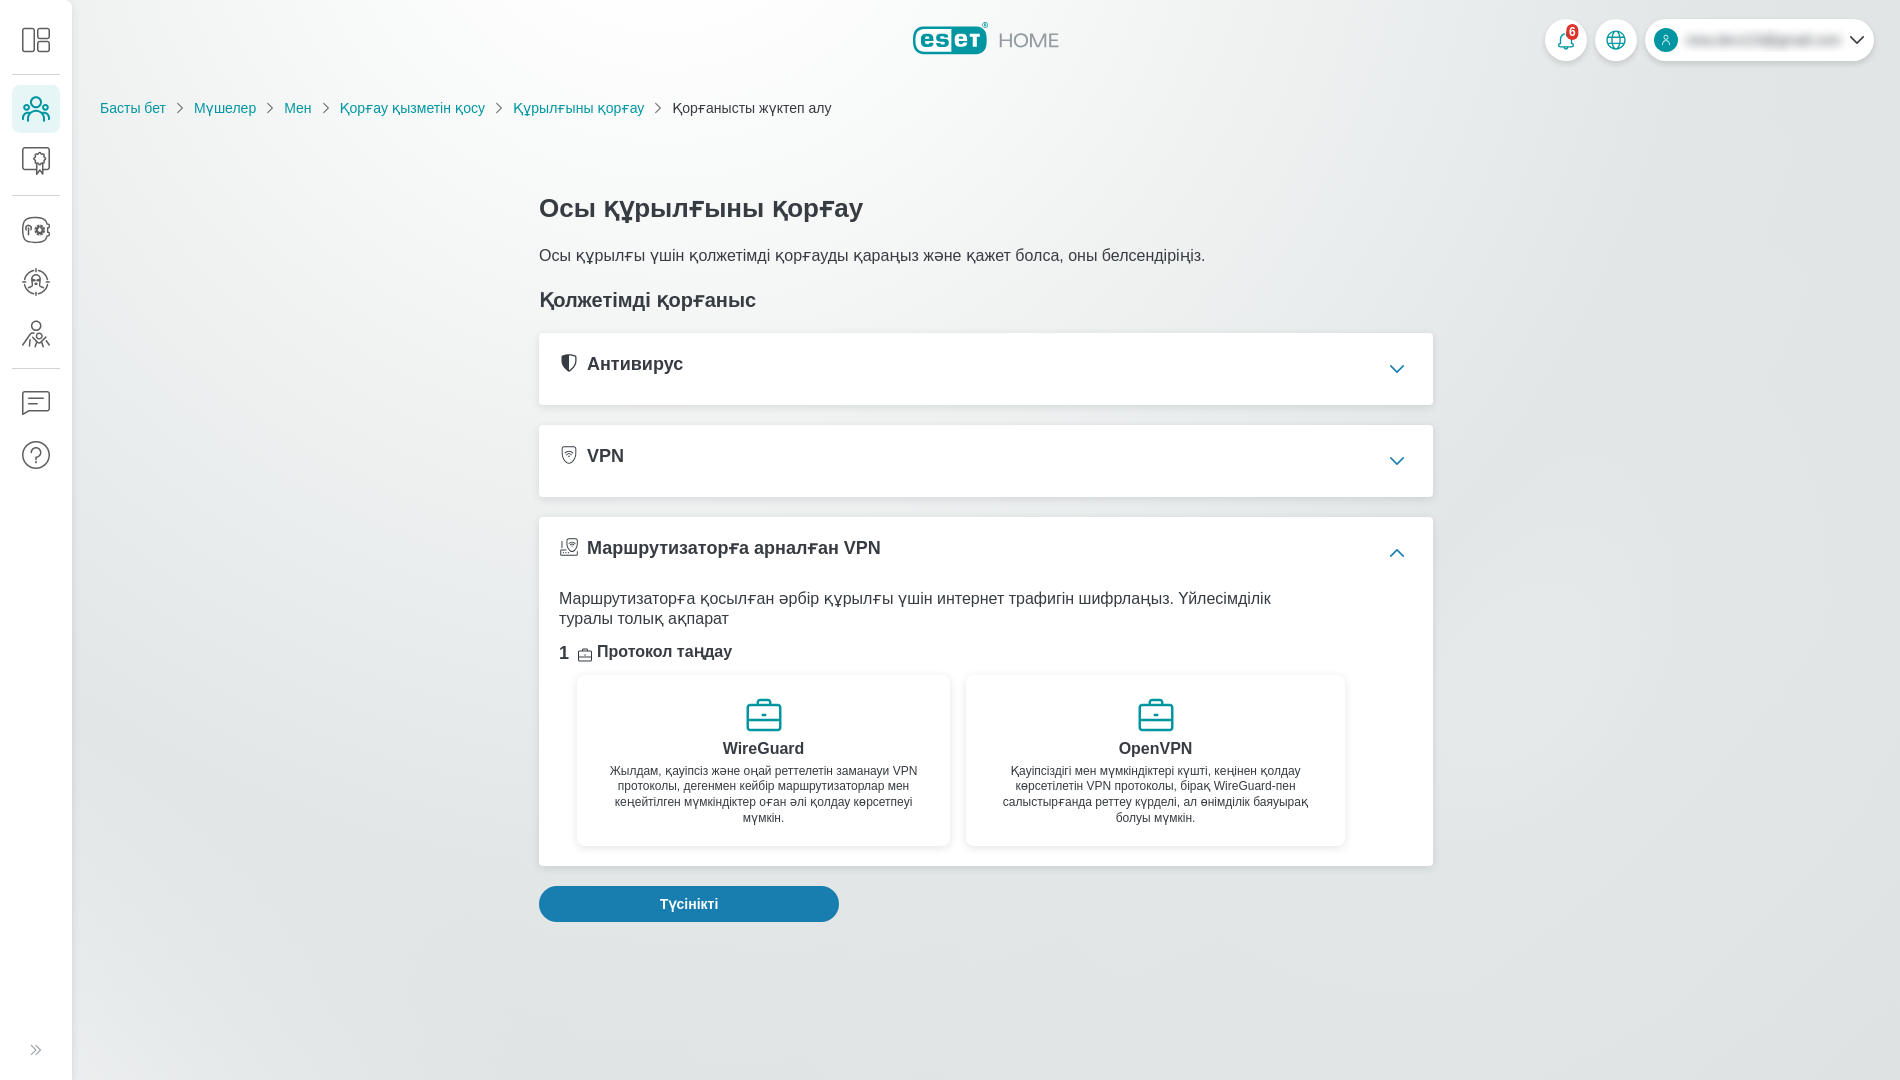Expand the VPN section chevron
1900x1080 pixels.
1397,461
